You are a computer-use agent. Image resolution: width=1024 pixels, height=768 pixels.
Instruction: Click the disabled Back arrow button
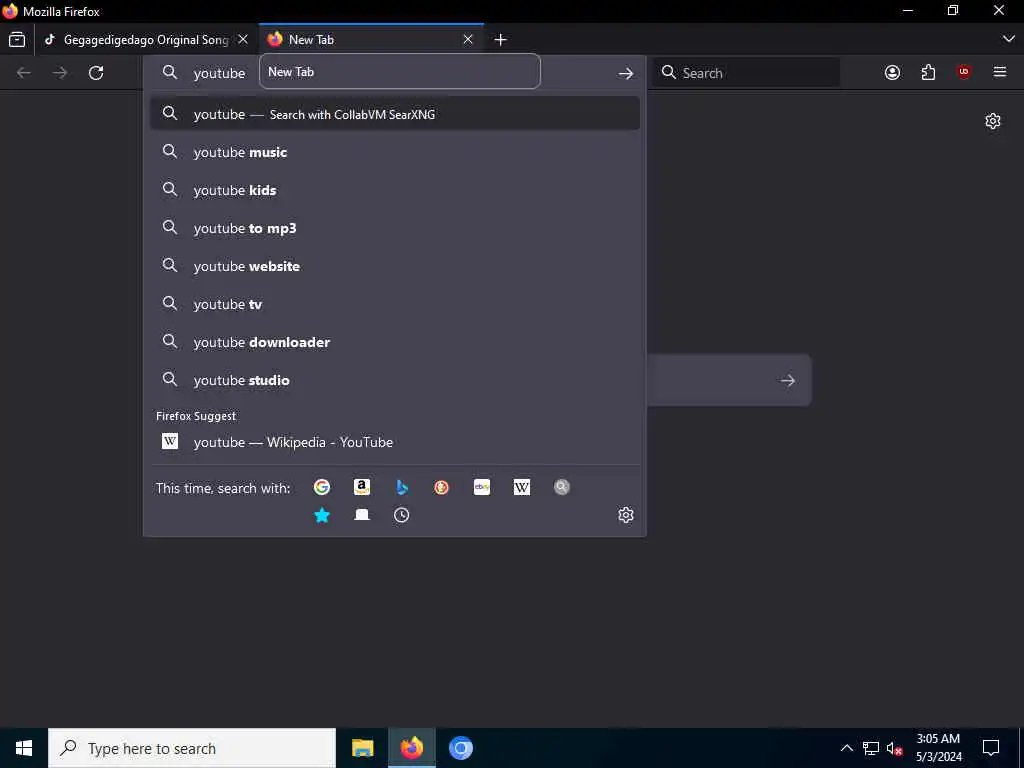click(24, 73)
